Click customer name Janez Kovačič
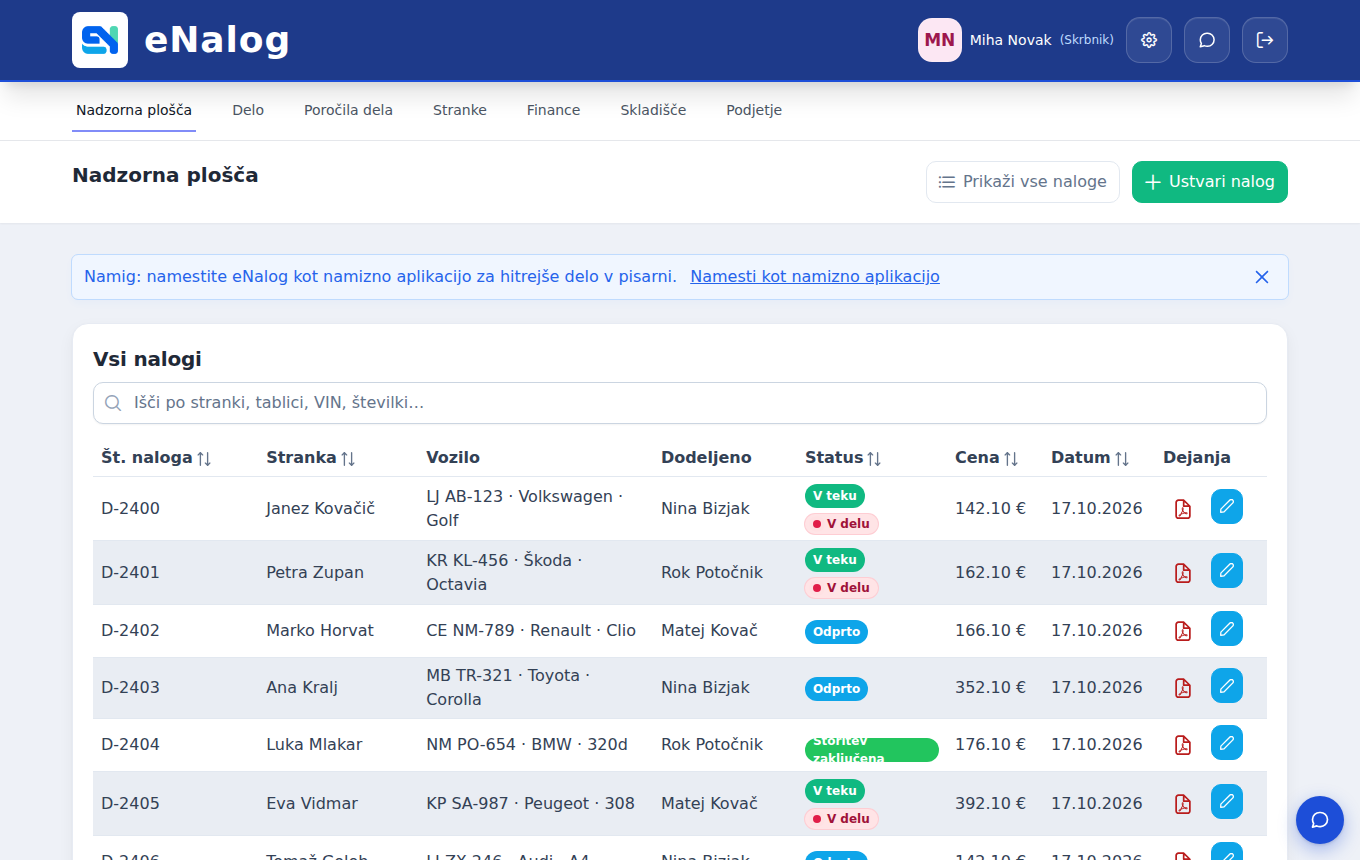 [x=320, y=509]
